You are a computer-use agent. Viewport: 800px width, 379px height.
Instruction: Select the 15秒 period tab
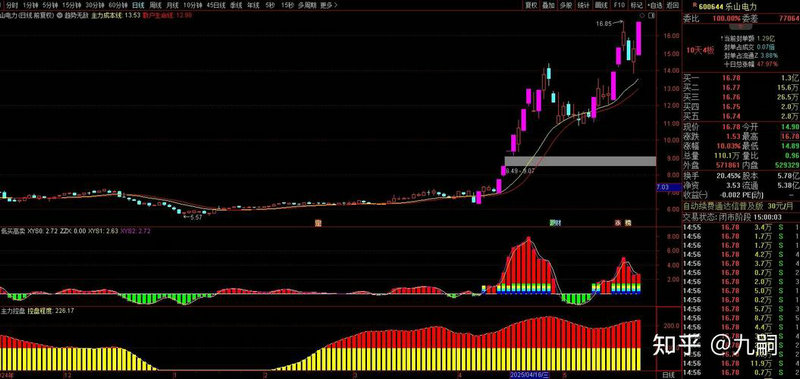pyautogui.click(x=287, y=5)
